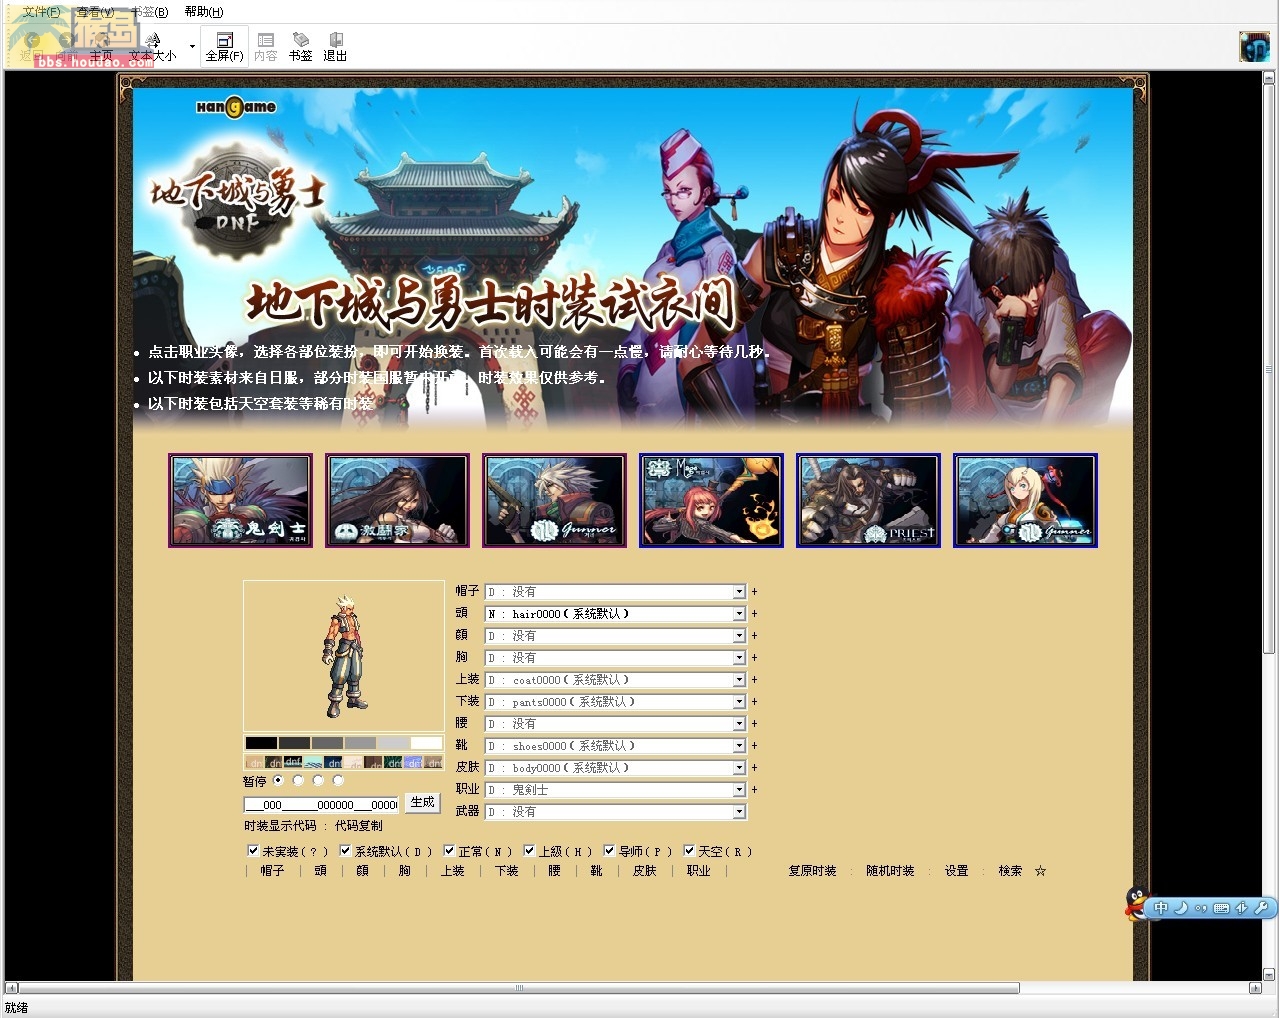Switch IME language with the 中 icon
The width and height of the screenshot is (1279, 1018).
1161,908
